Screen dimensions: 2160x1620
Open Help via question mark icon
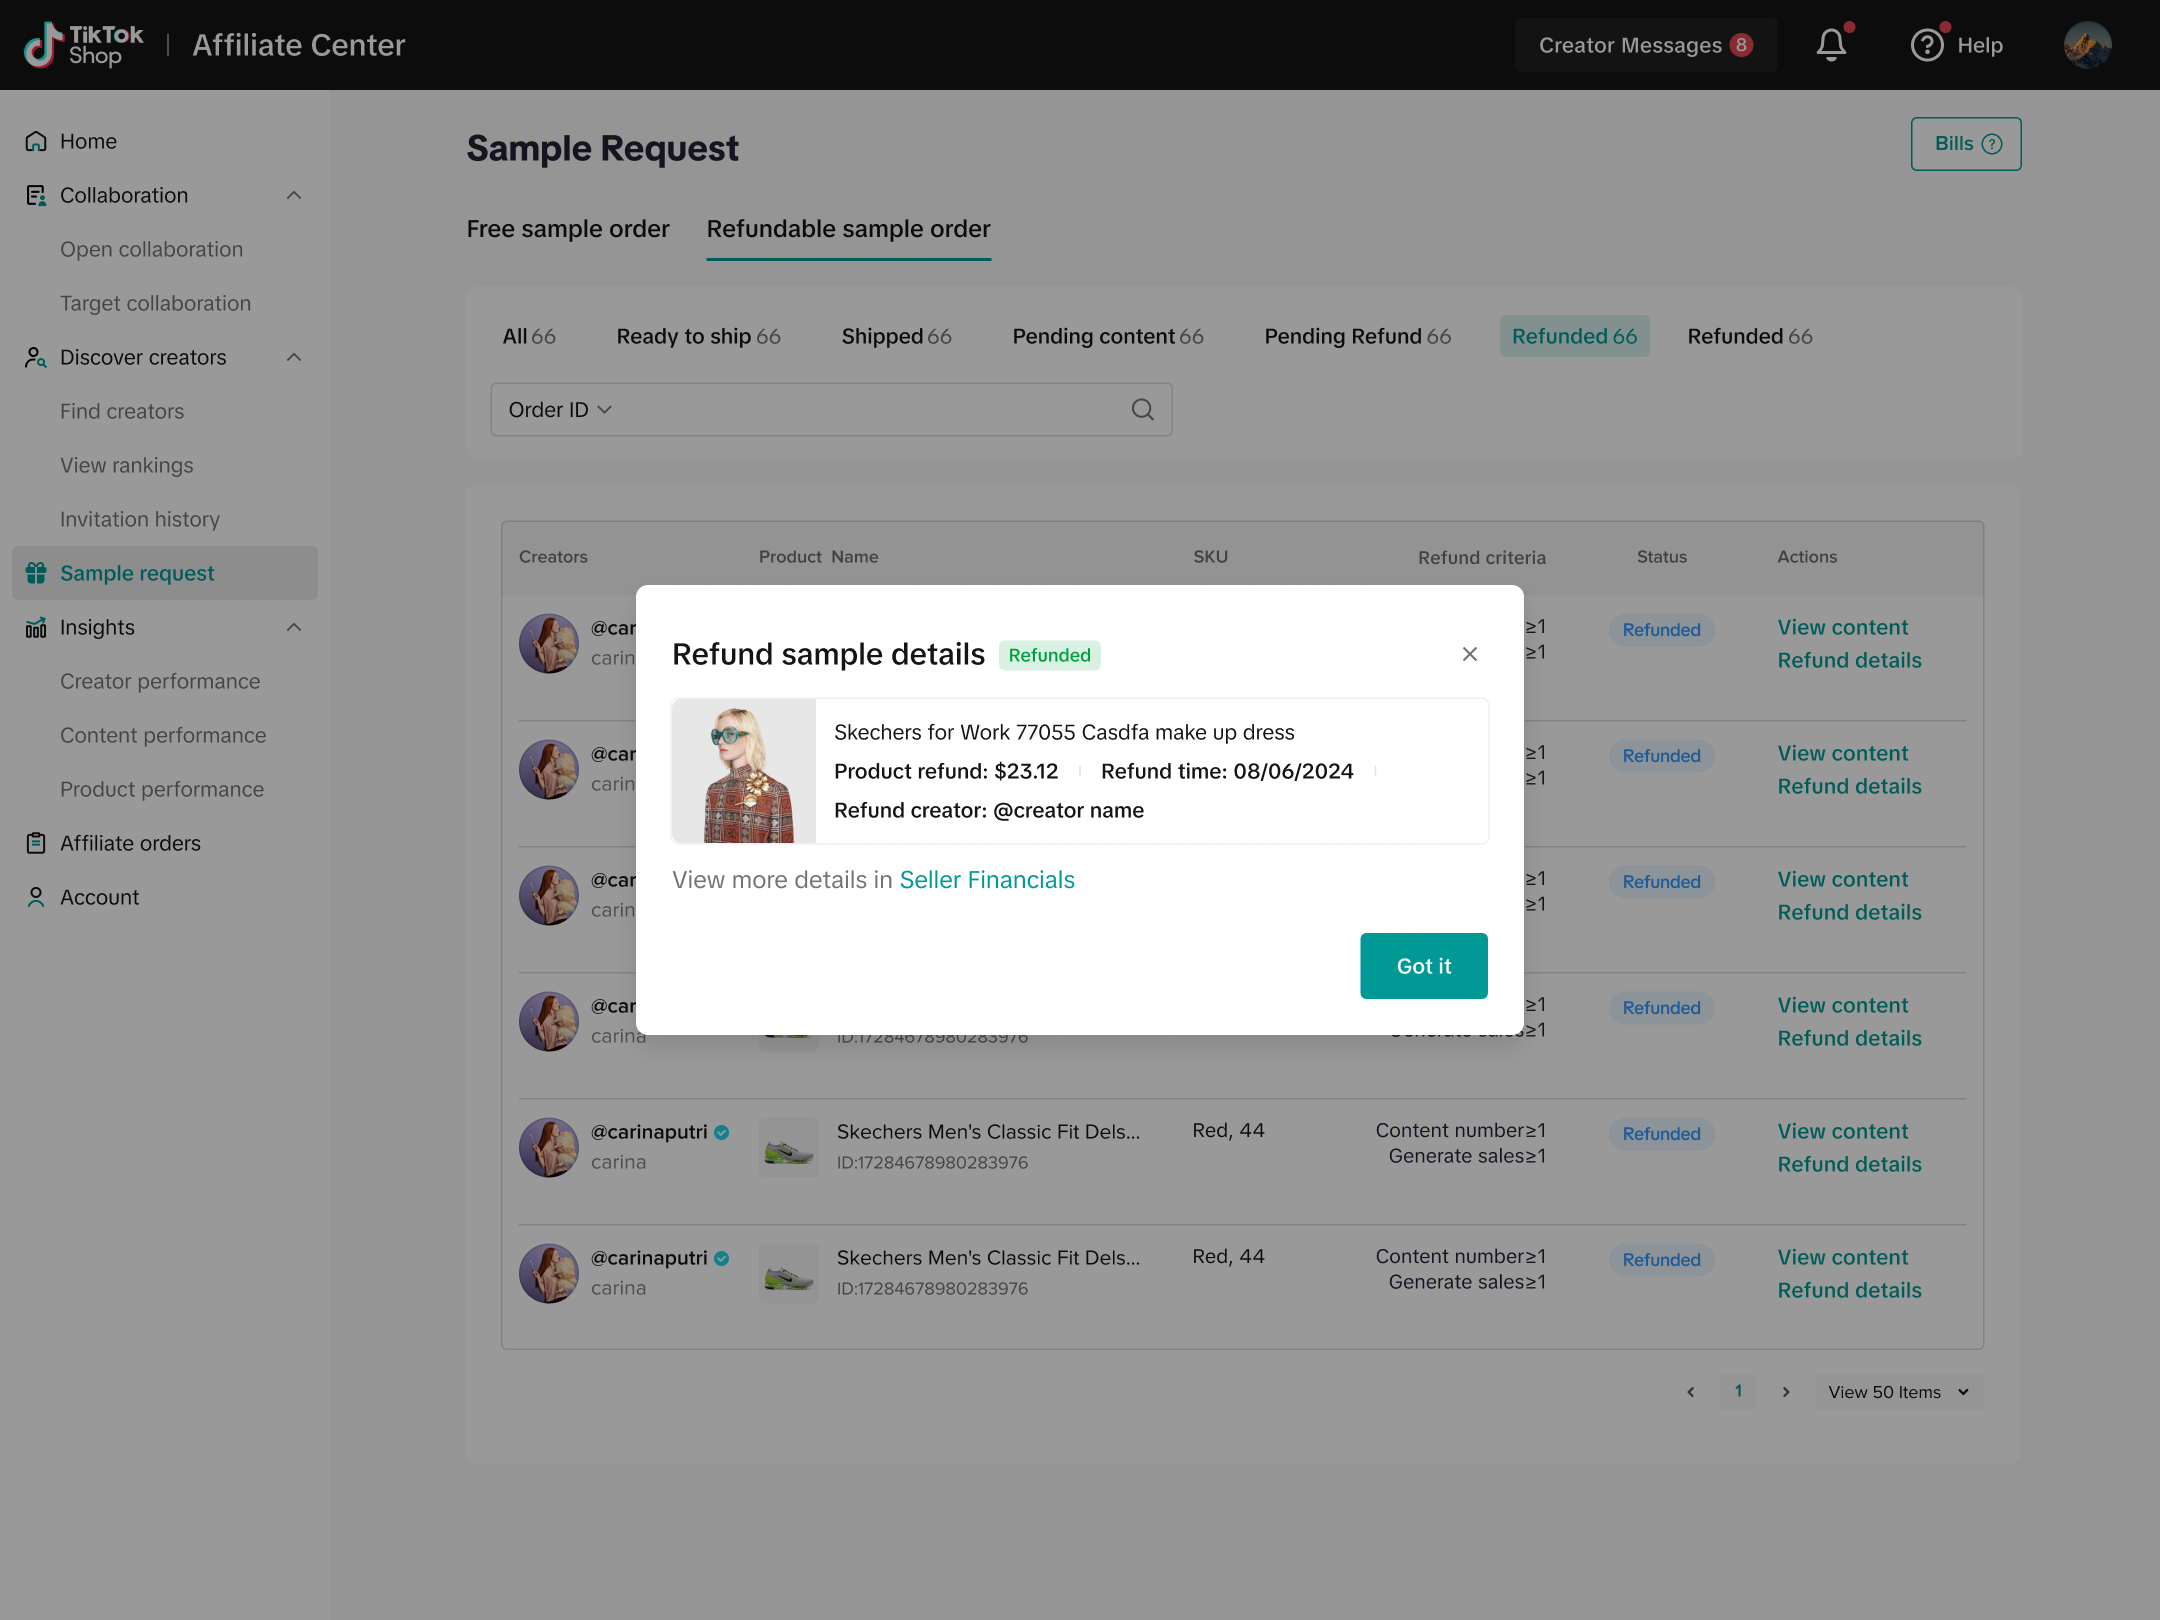[x=1927, y=45]
